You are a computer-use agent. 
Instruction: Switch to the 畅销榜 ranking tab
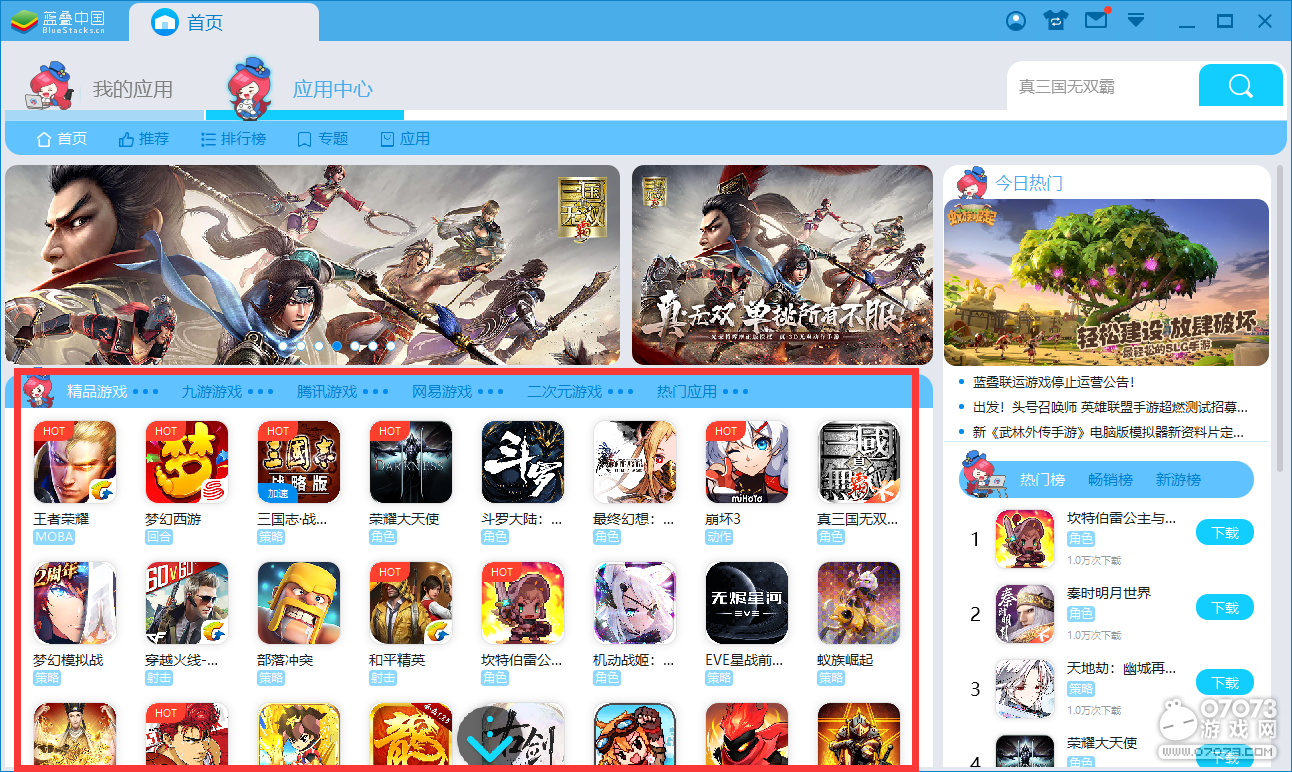click(x=1110, y=480)
